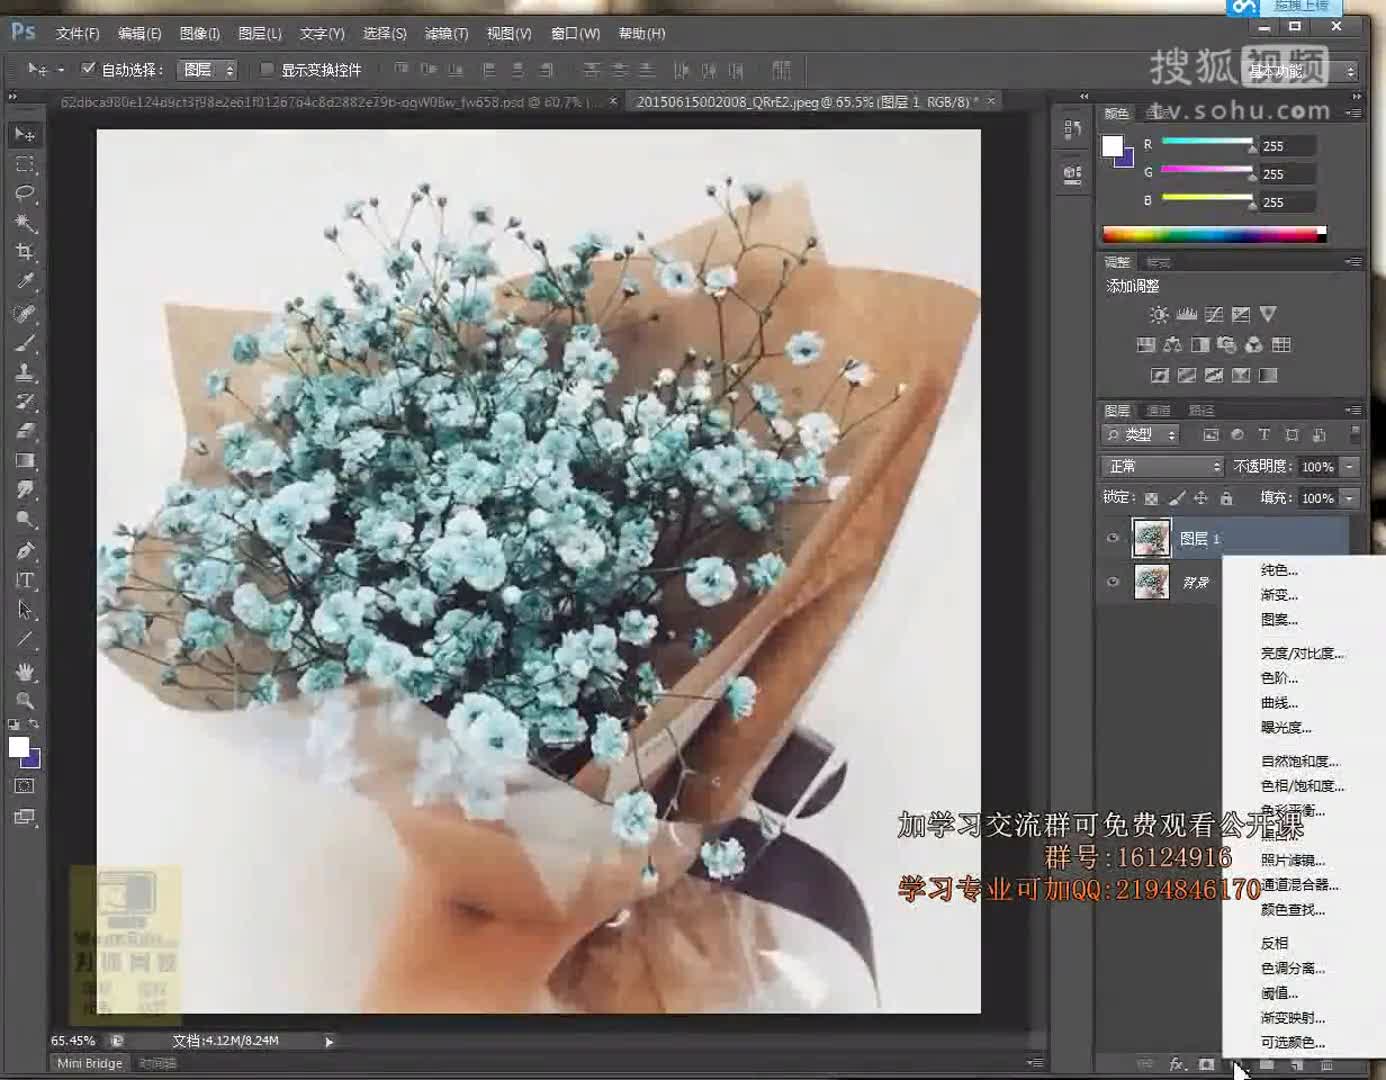Switch to the 通道 panel tab
The image size is (1386, 1080).
1158,410
